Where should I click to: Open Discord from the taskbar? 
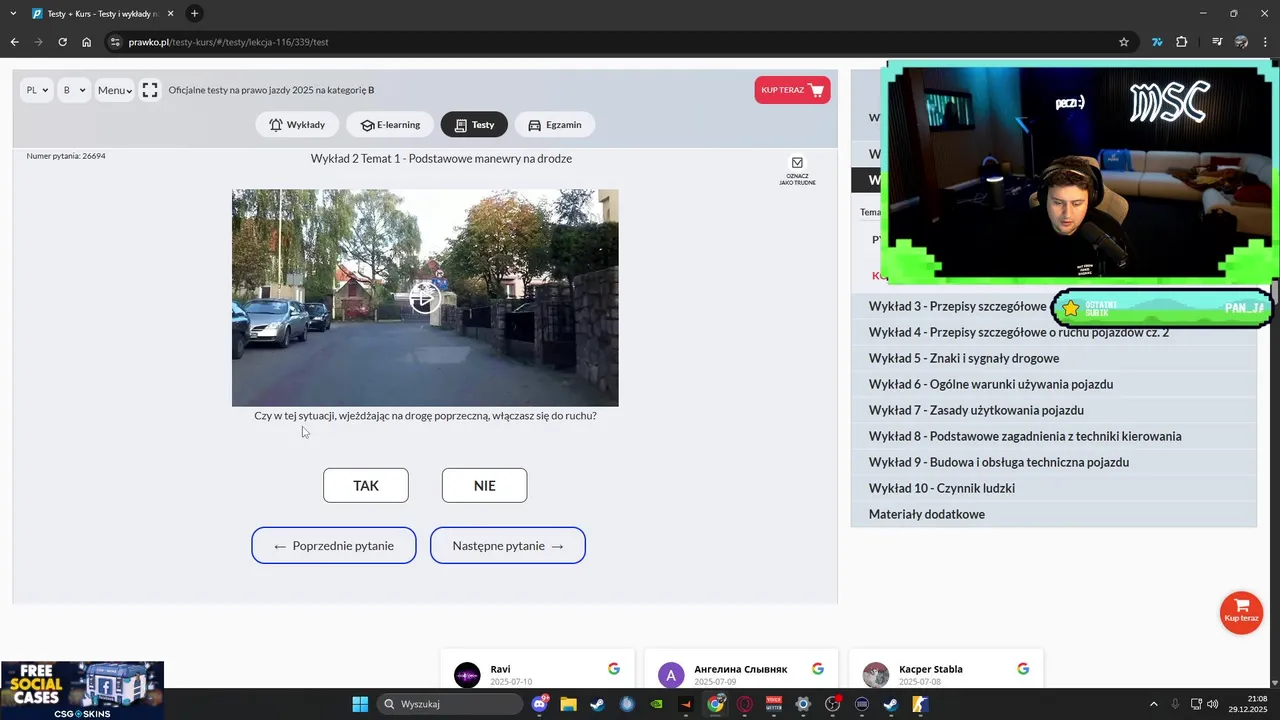click(541, 704)
